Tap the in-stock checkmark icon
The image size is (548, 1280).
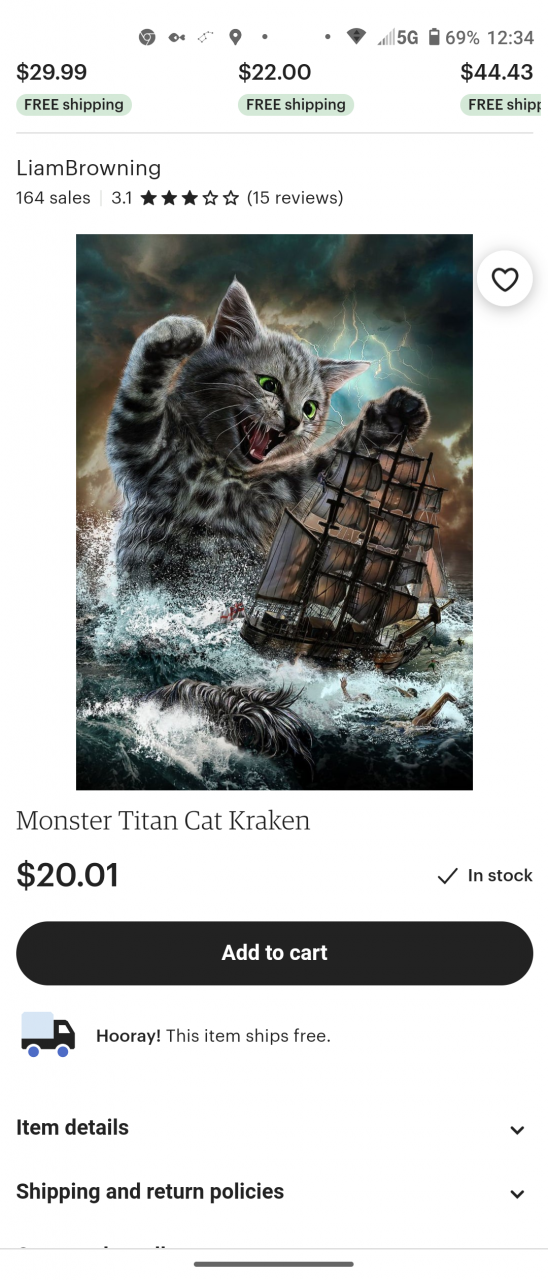pos(447,876)
